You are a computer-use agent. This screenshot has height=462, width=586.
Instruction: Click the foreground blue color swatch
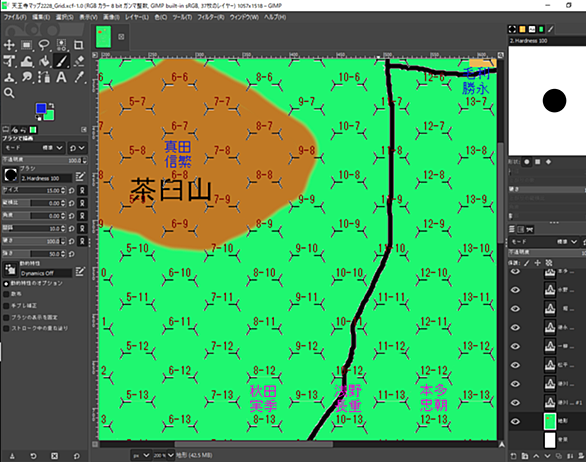(40, 108)
